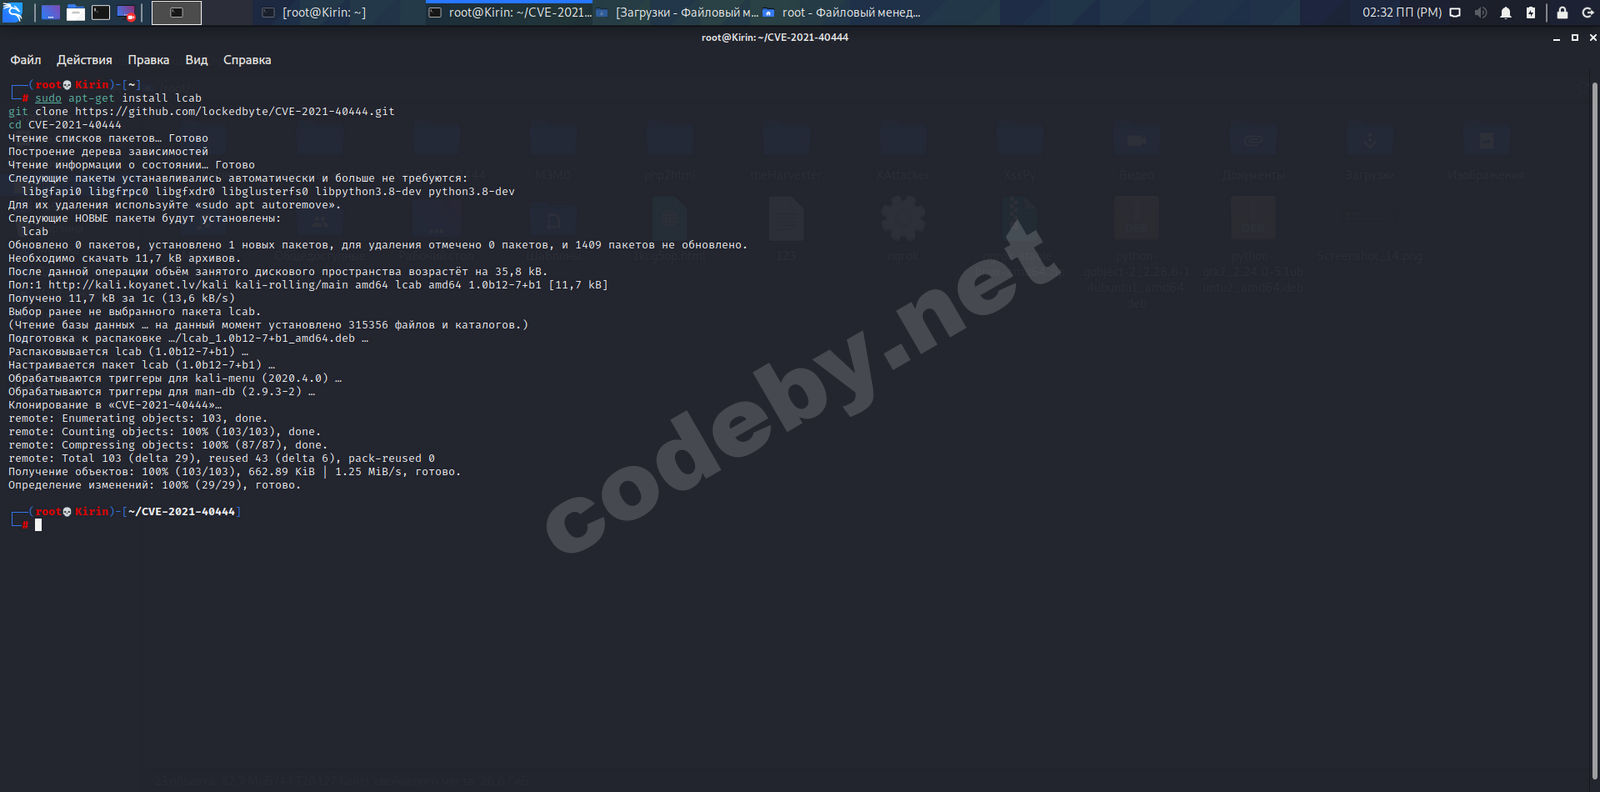
Task: Click the terminal vertical scrollbar
Action: [x=1595, y=430]
